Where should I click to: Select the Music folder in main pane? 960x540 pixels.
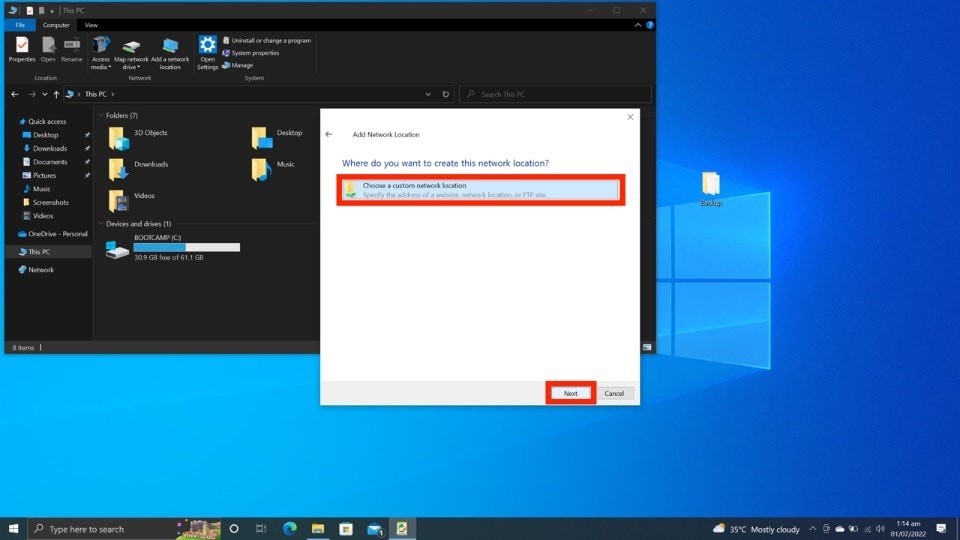pyautogui.click(x=273, y=170)
